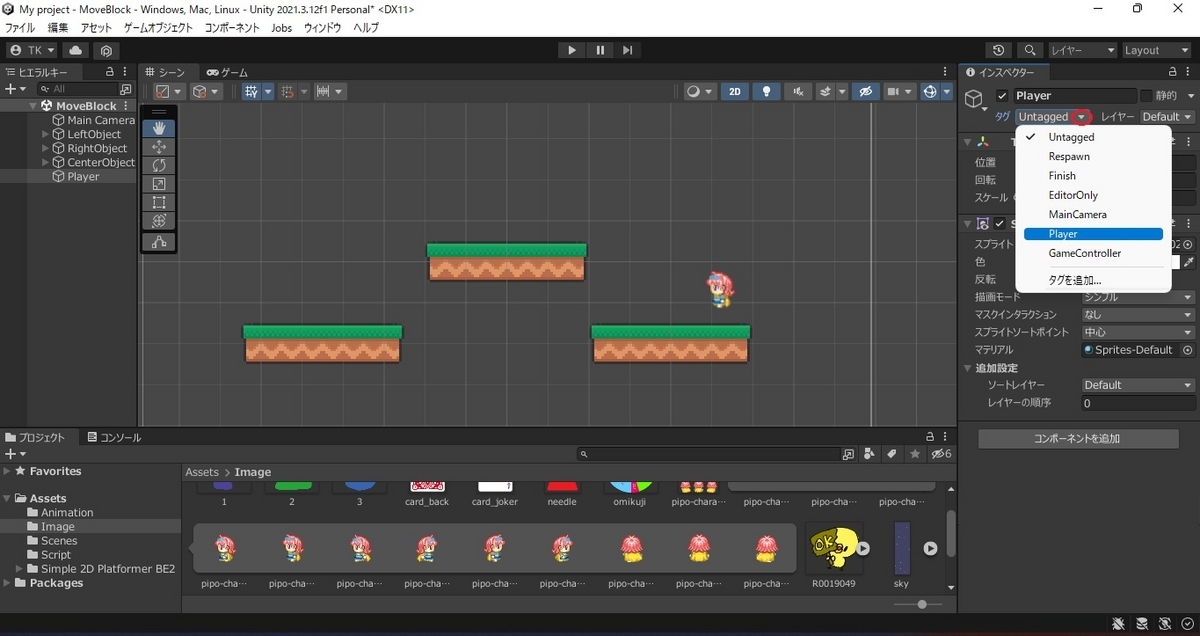Click the Step frame button
The image size is (1200, 636).
point(627,50)
